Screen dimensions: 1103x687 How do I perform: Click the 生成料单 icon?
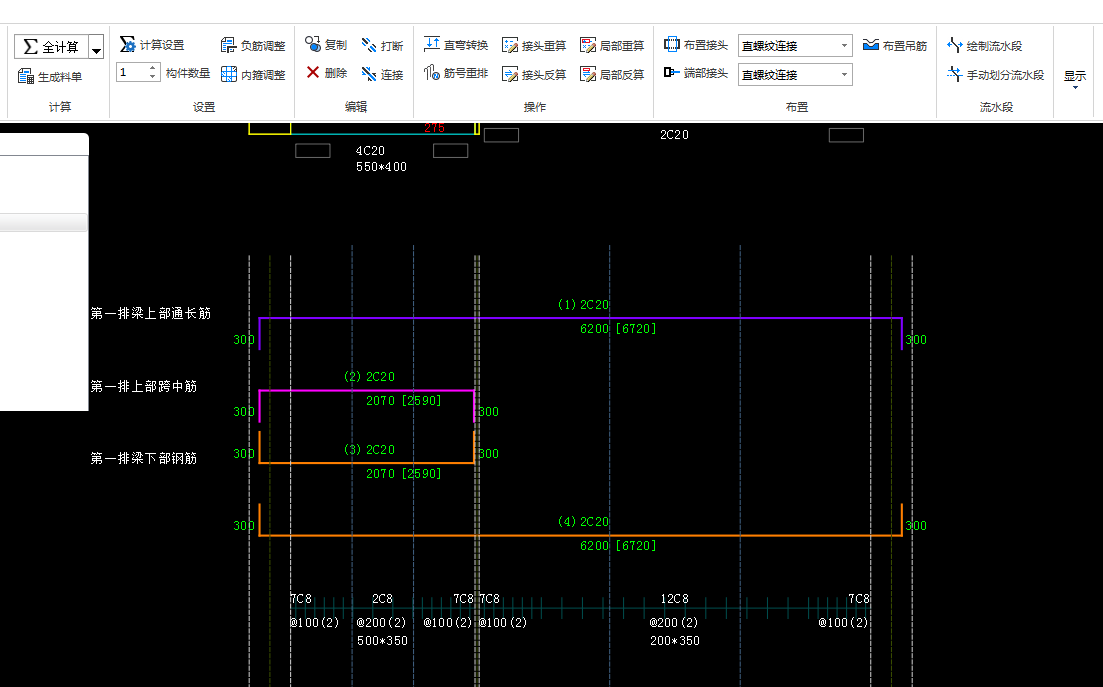(x=25, y=77)
